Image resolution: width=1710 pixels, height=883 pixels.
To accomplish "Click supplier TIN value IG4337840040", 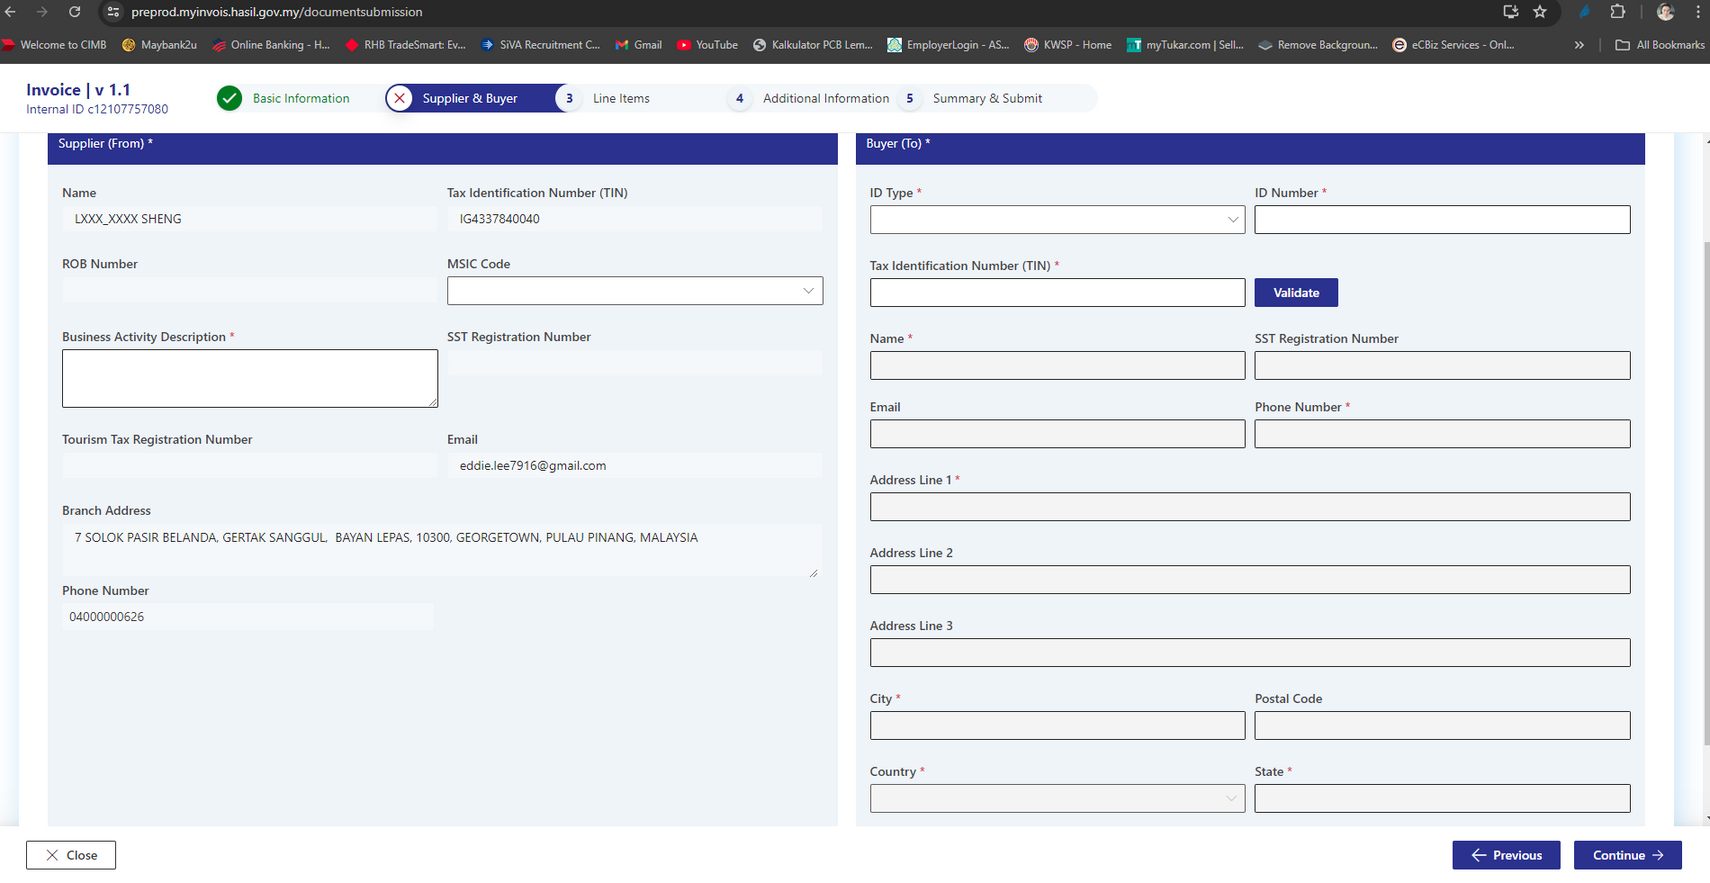I will tap(499, 219).
